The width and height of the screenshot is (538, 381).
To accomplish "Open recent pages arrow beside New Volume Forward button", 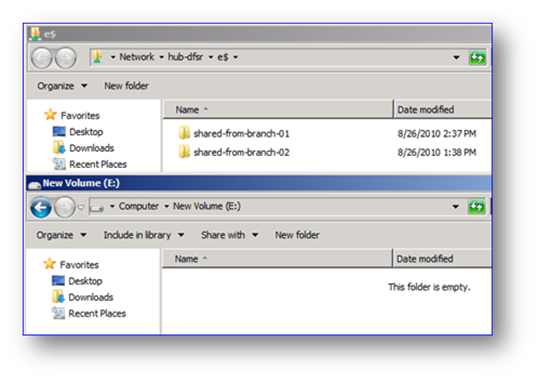I will click(81, 207).
